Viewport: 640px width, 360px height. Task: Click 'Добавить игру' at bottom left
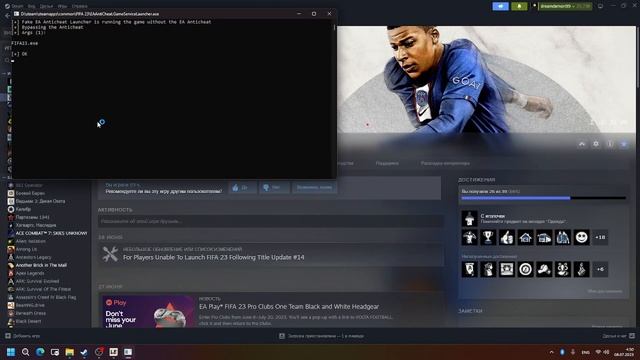22,336
